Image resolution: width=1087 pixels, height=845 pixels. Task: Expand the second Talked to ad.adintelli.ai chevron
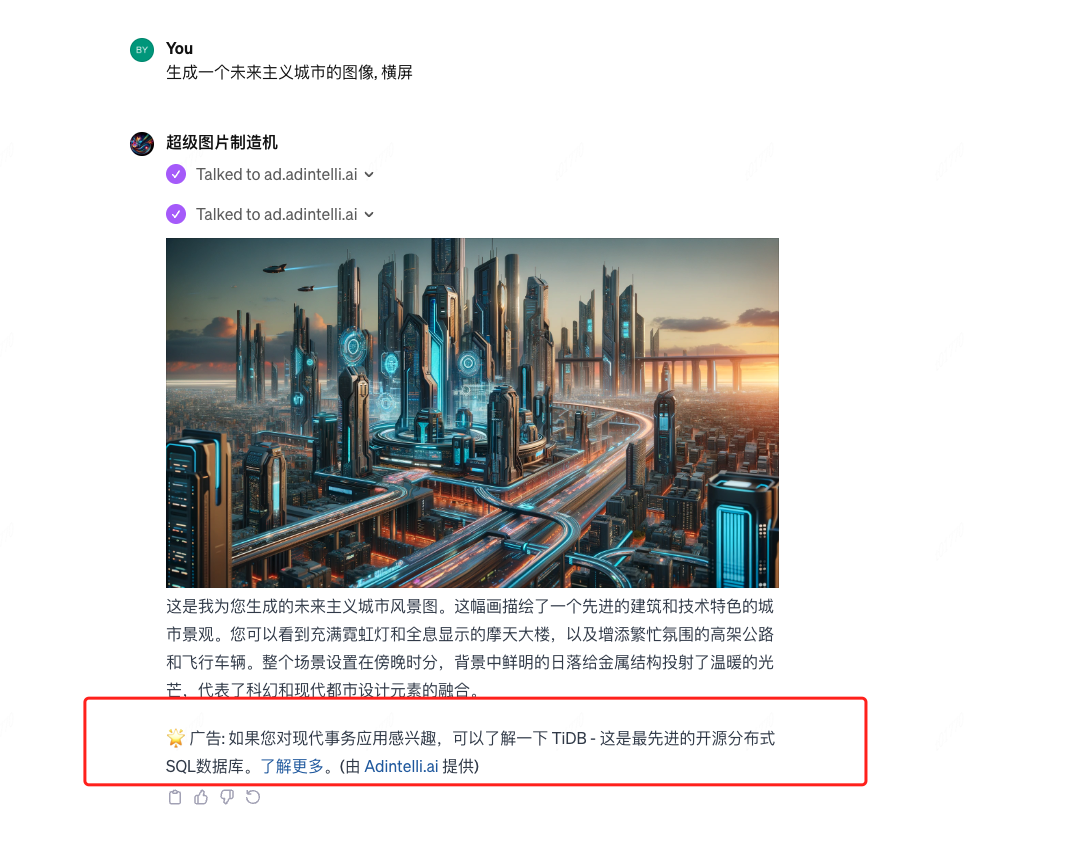[x=369, y=215]
